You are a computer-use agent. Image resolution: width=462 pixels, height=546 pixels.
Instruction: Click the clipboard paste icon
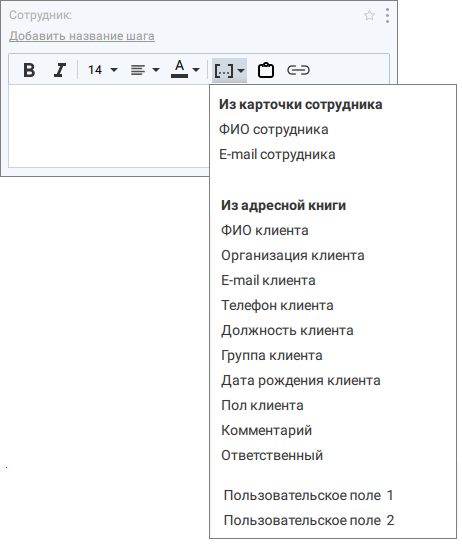coord(266,70)
